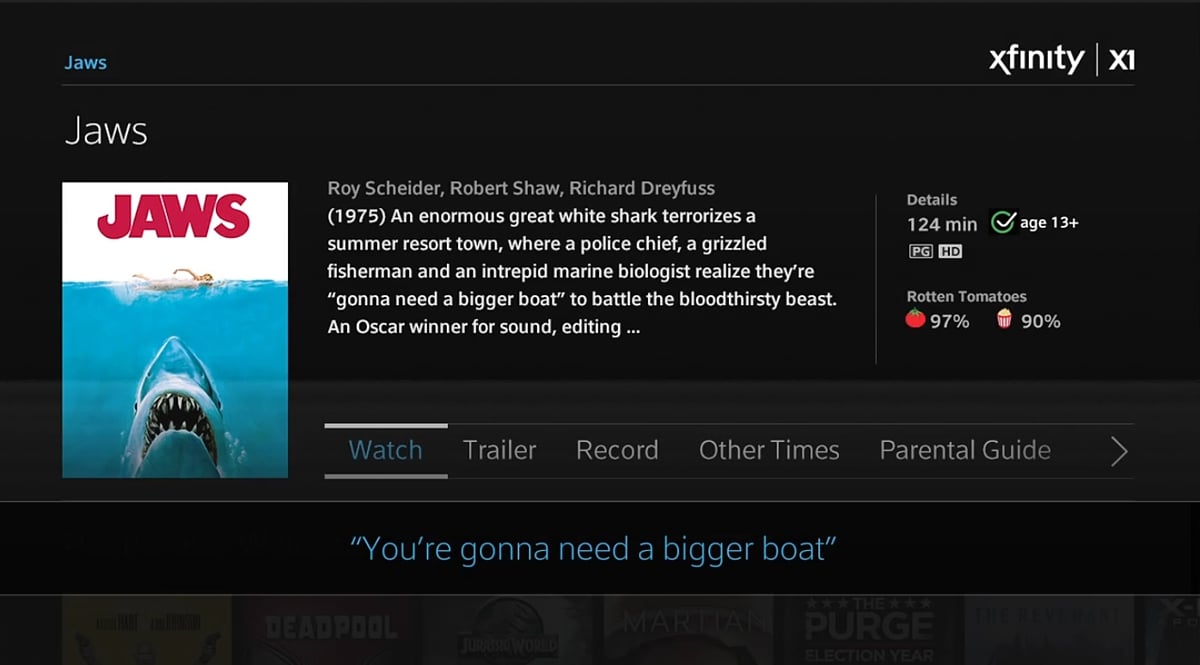Open the Parental Guide tab

point(965,450)
